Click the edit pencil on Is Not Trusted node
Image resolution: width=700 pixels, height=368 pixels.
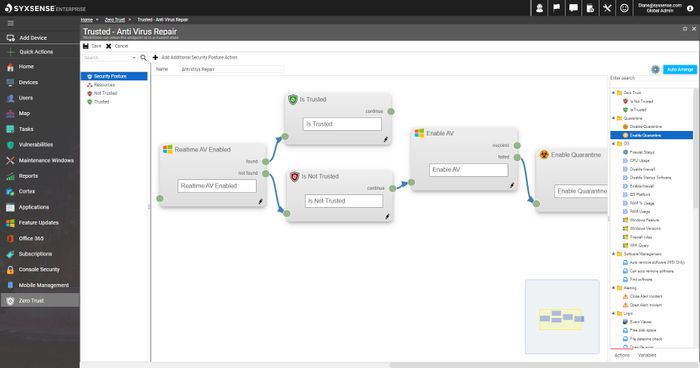[x=387, y=216]
